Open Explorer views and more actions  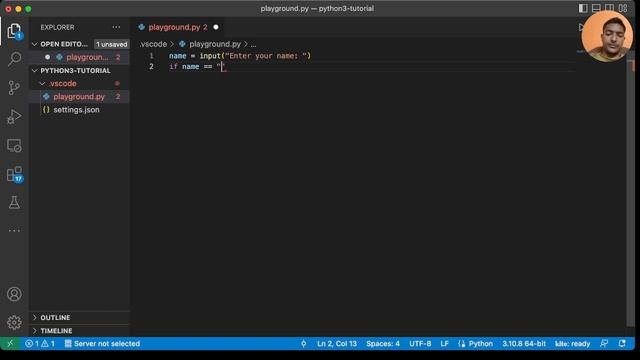pyautogui.click(x=116, y=27)
